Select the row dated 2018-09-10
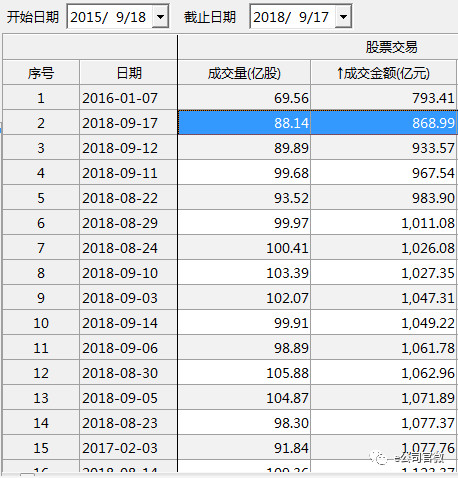458x478 pixels. tap(230, 273)
